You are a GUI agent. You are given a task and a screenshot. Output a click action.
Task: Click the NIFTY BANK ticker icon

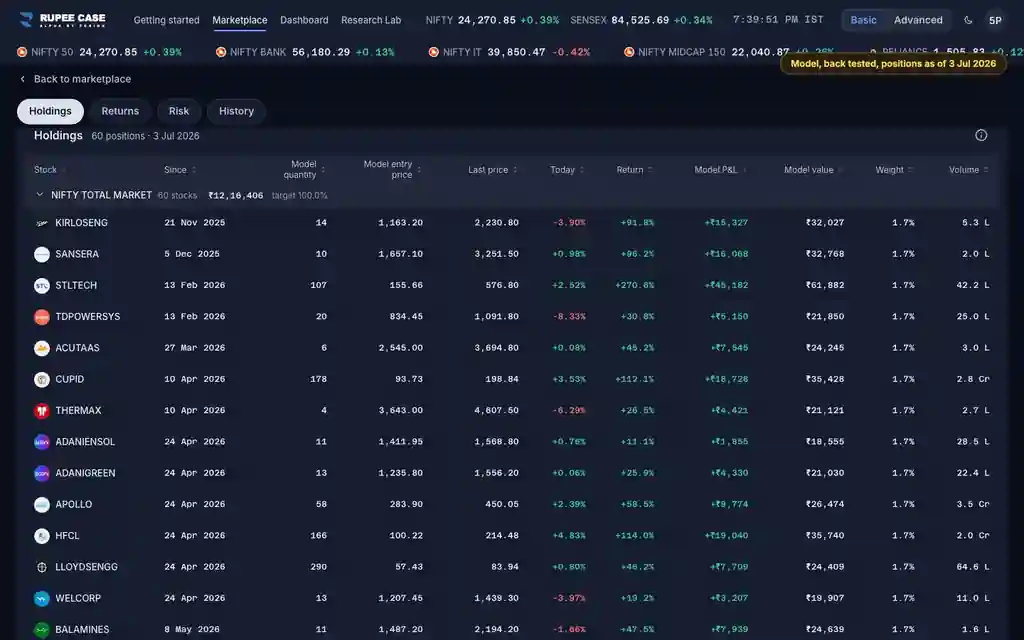(221, 52)
